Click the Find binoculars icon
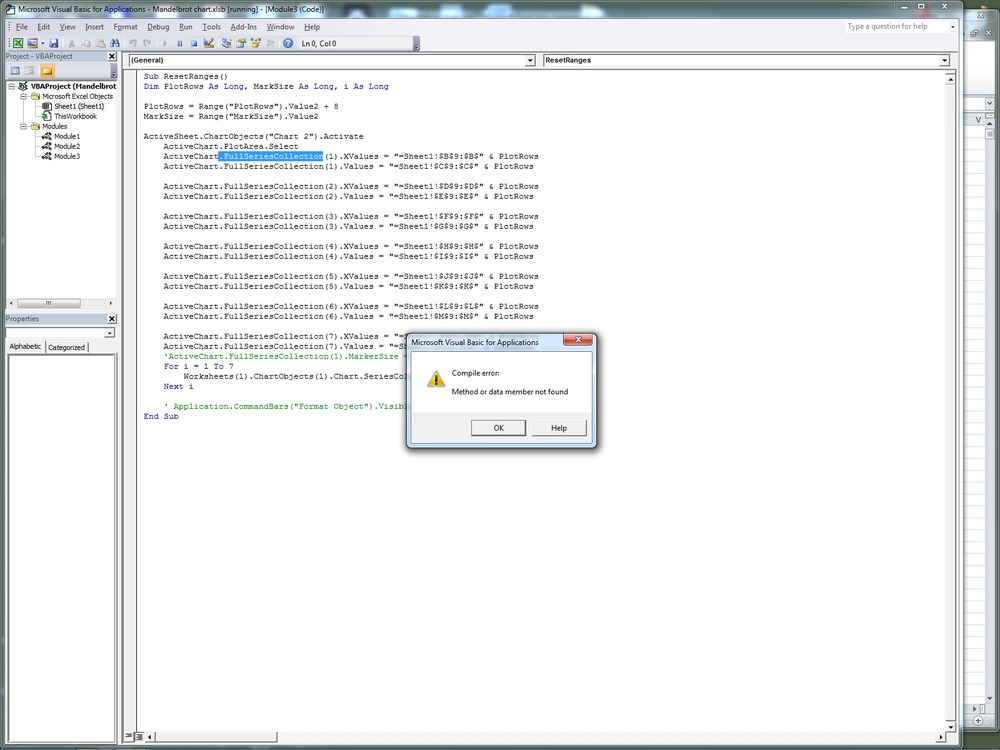1000x750 pixels. tap(116, 44)
